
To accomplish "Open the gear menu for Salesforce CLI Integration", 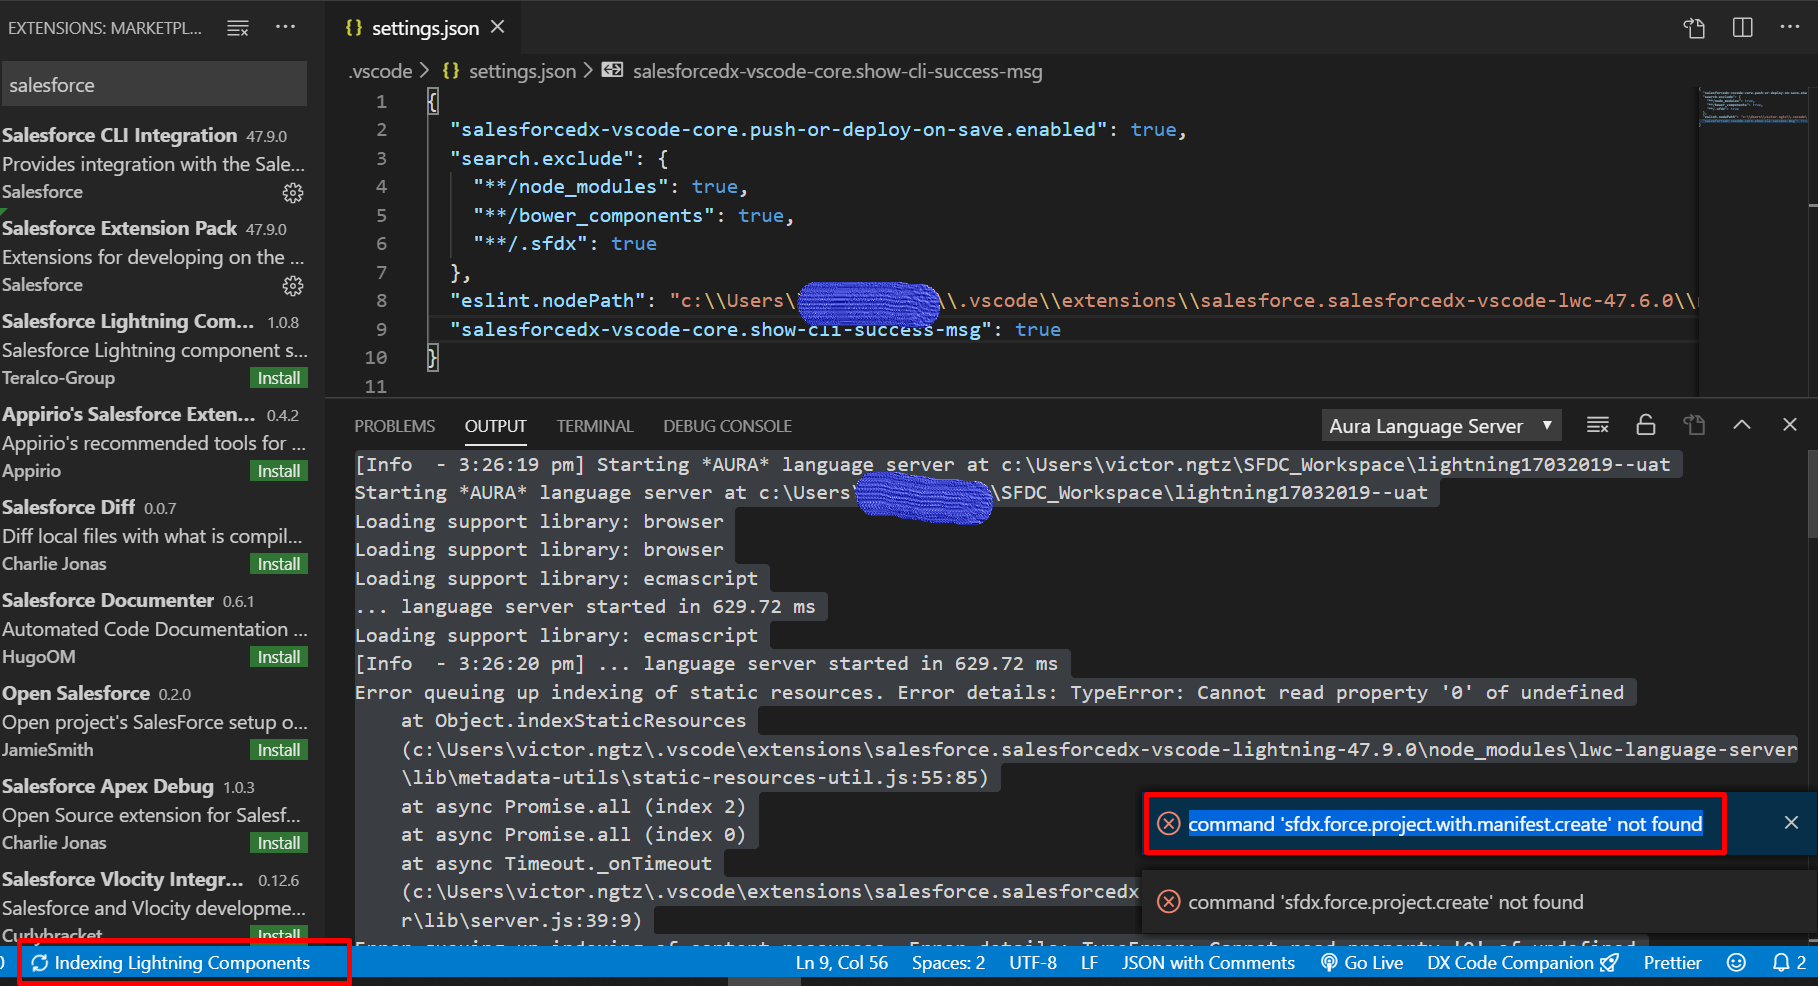I will coord(292,193).
